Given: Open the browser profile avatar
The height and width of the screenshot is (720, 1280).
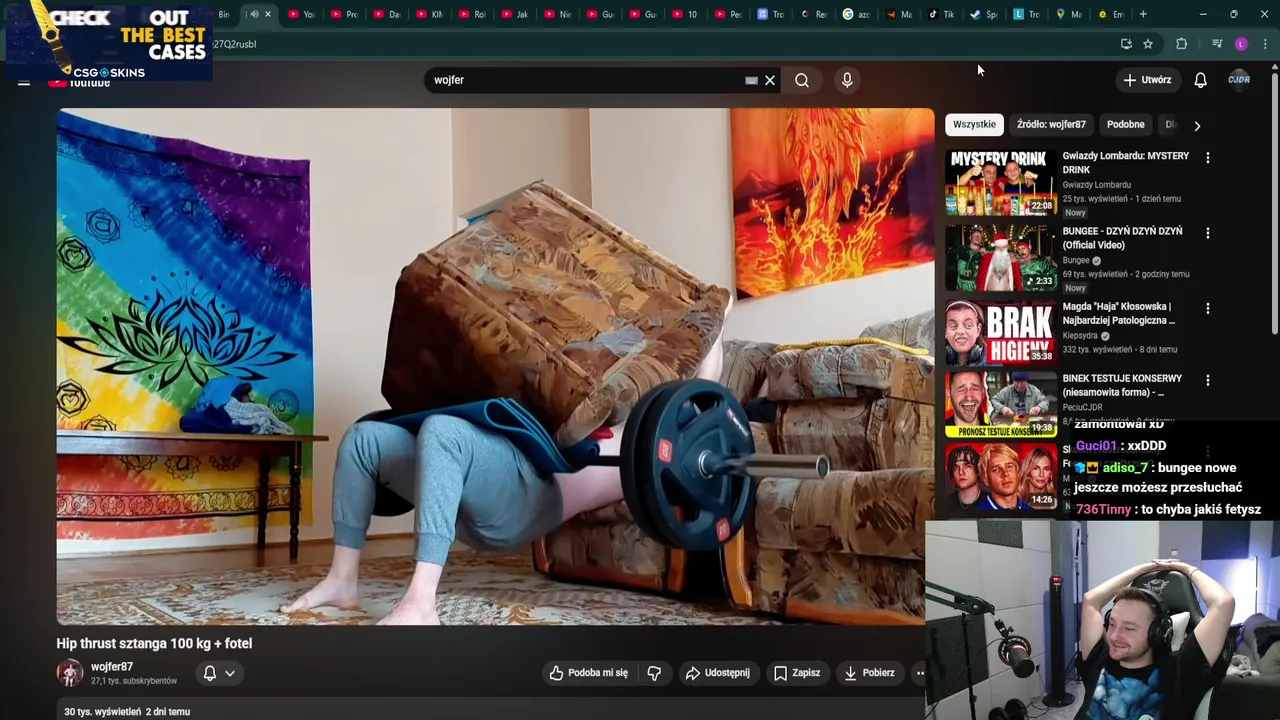Looking at the screenshot, I should pyautogui.click(x=1241, y=44).
